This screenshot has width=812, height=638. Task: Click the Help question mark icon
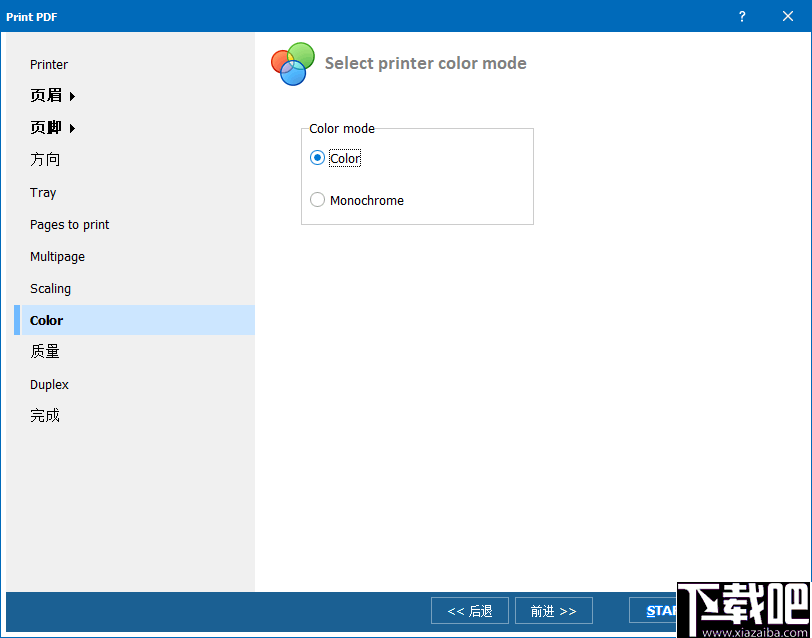(x=741, y=16)
